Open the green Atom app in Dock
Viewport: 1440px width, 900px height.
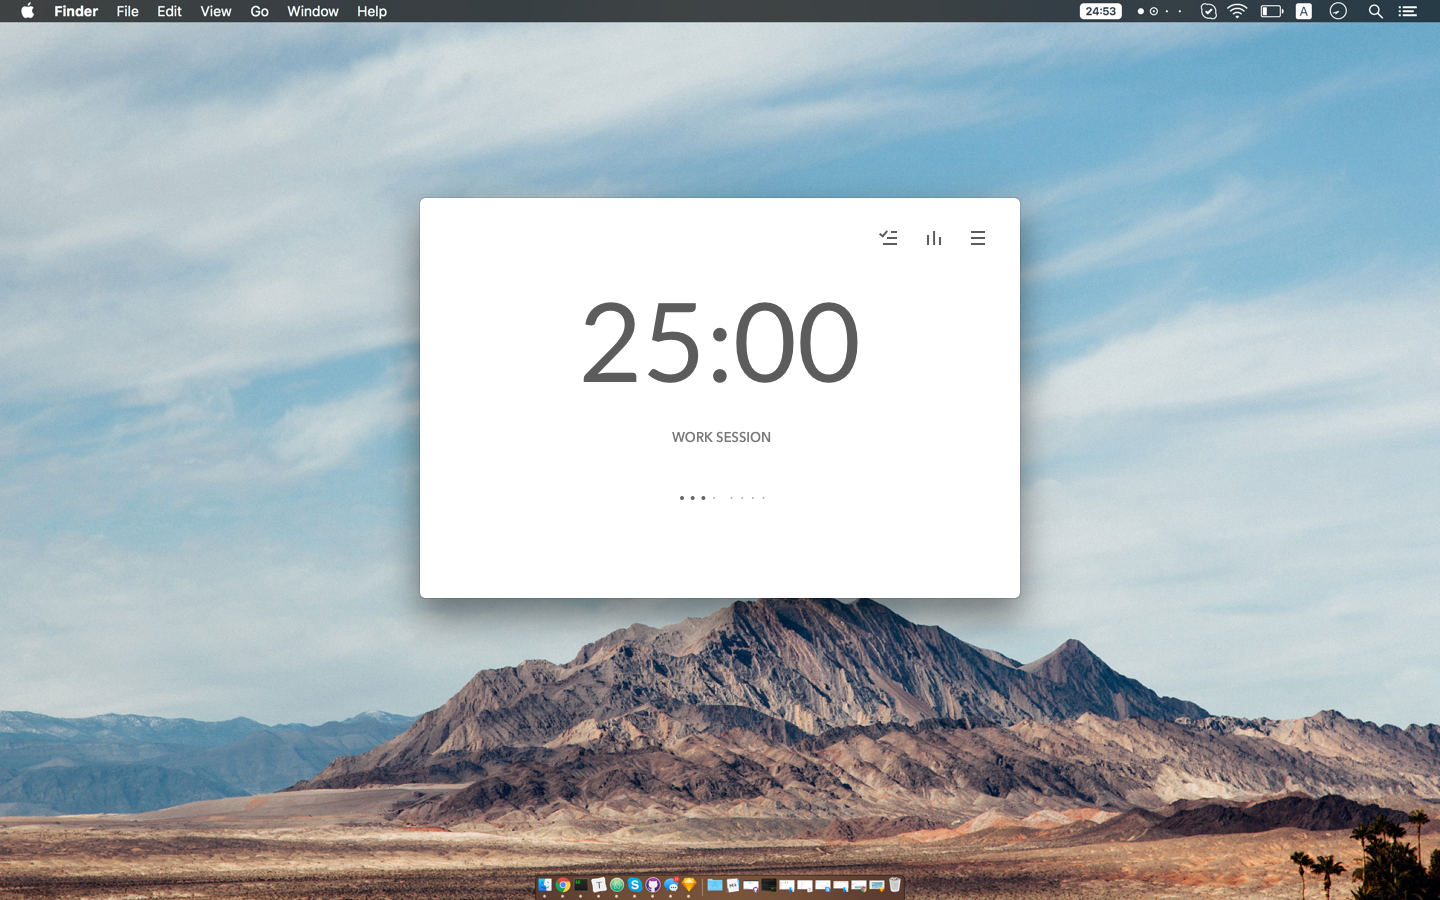pyautogui.click(x=617, y=884)
